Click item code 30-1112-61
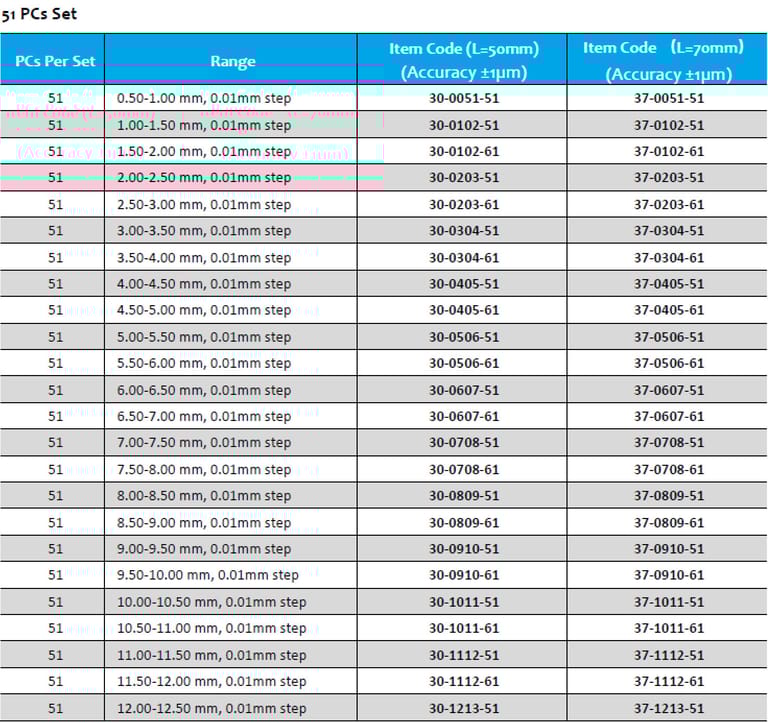The image size is (768, 723). 464,681
